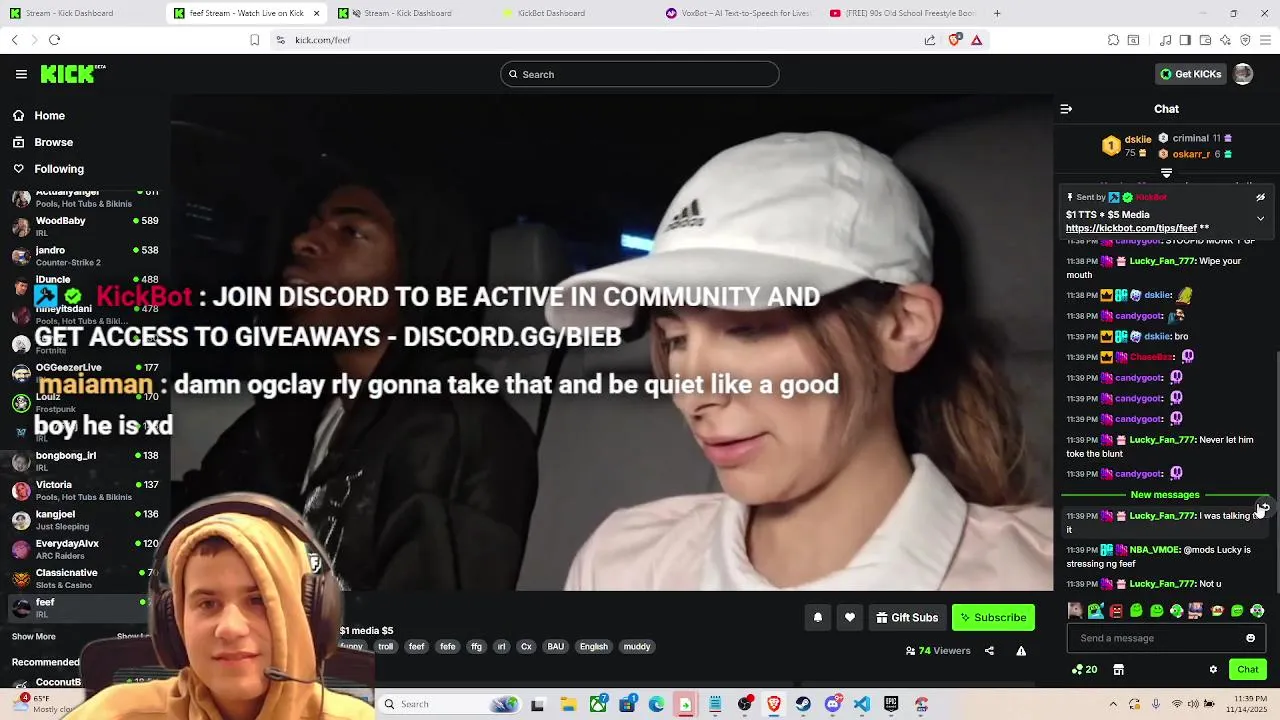Expand Show More in following list
The width and height of the screenshot is (1280, 720).
pyautogui.click(x=34, y=637)
